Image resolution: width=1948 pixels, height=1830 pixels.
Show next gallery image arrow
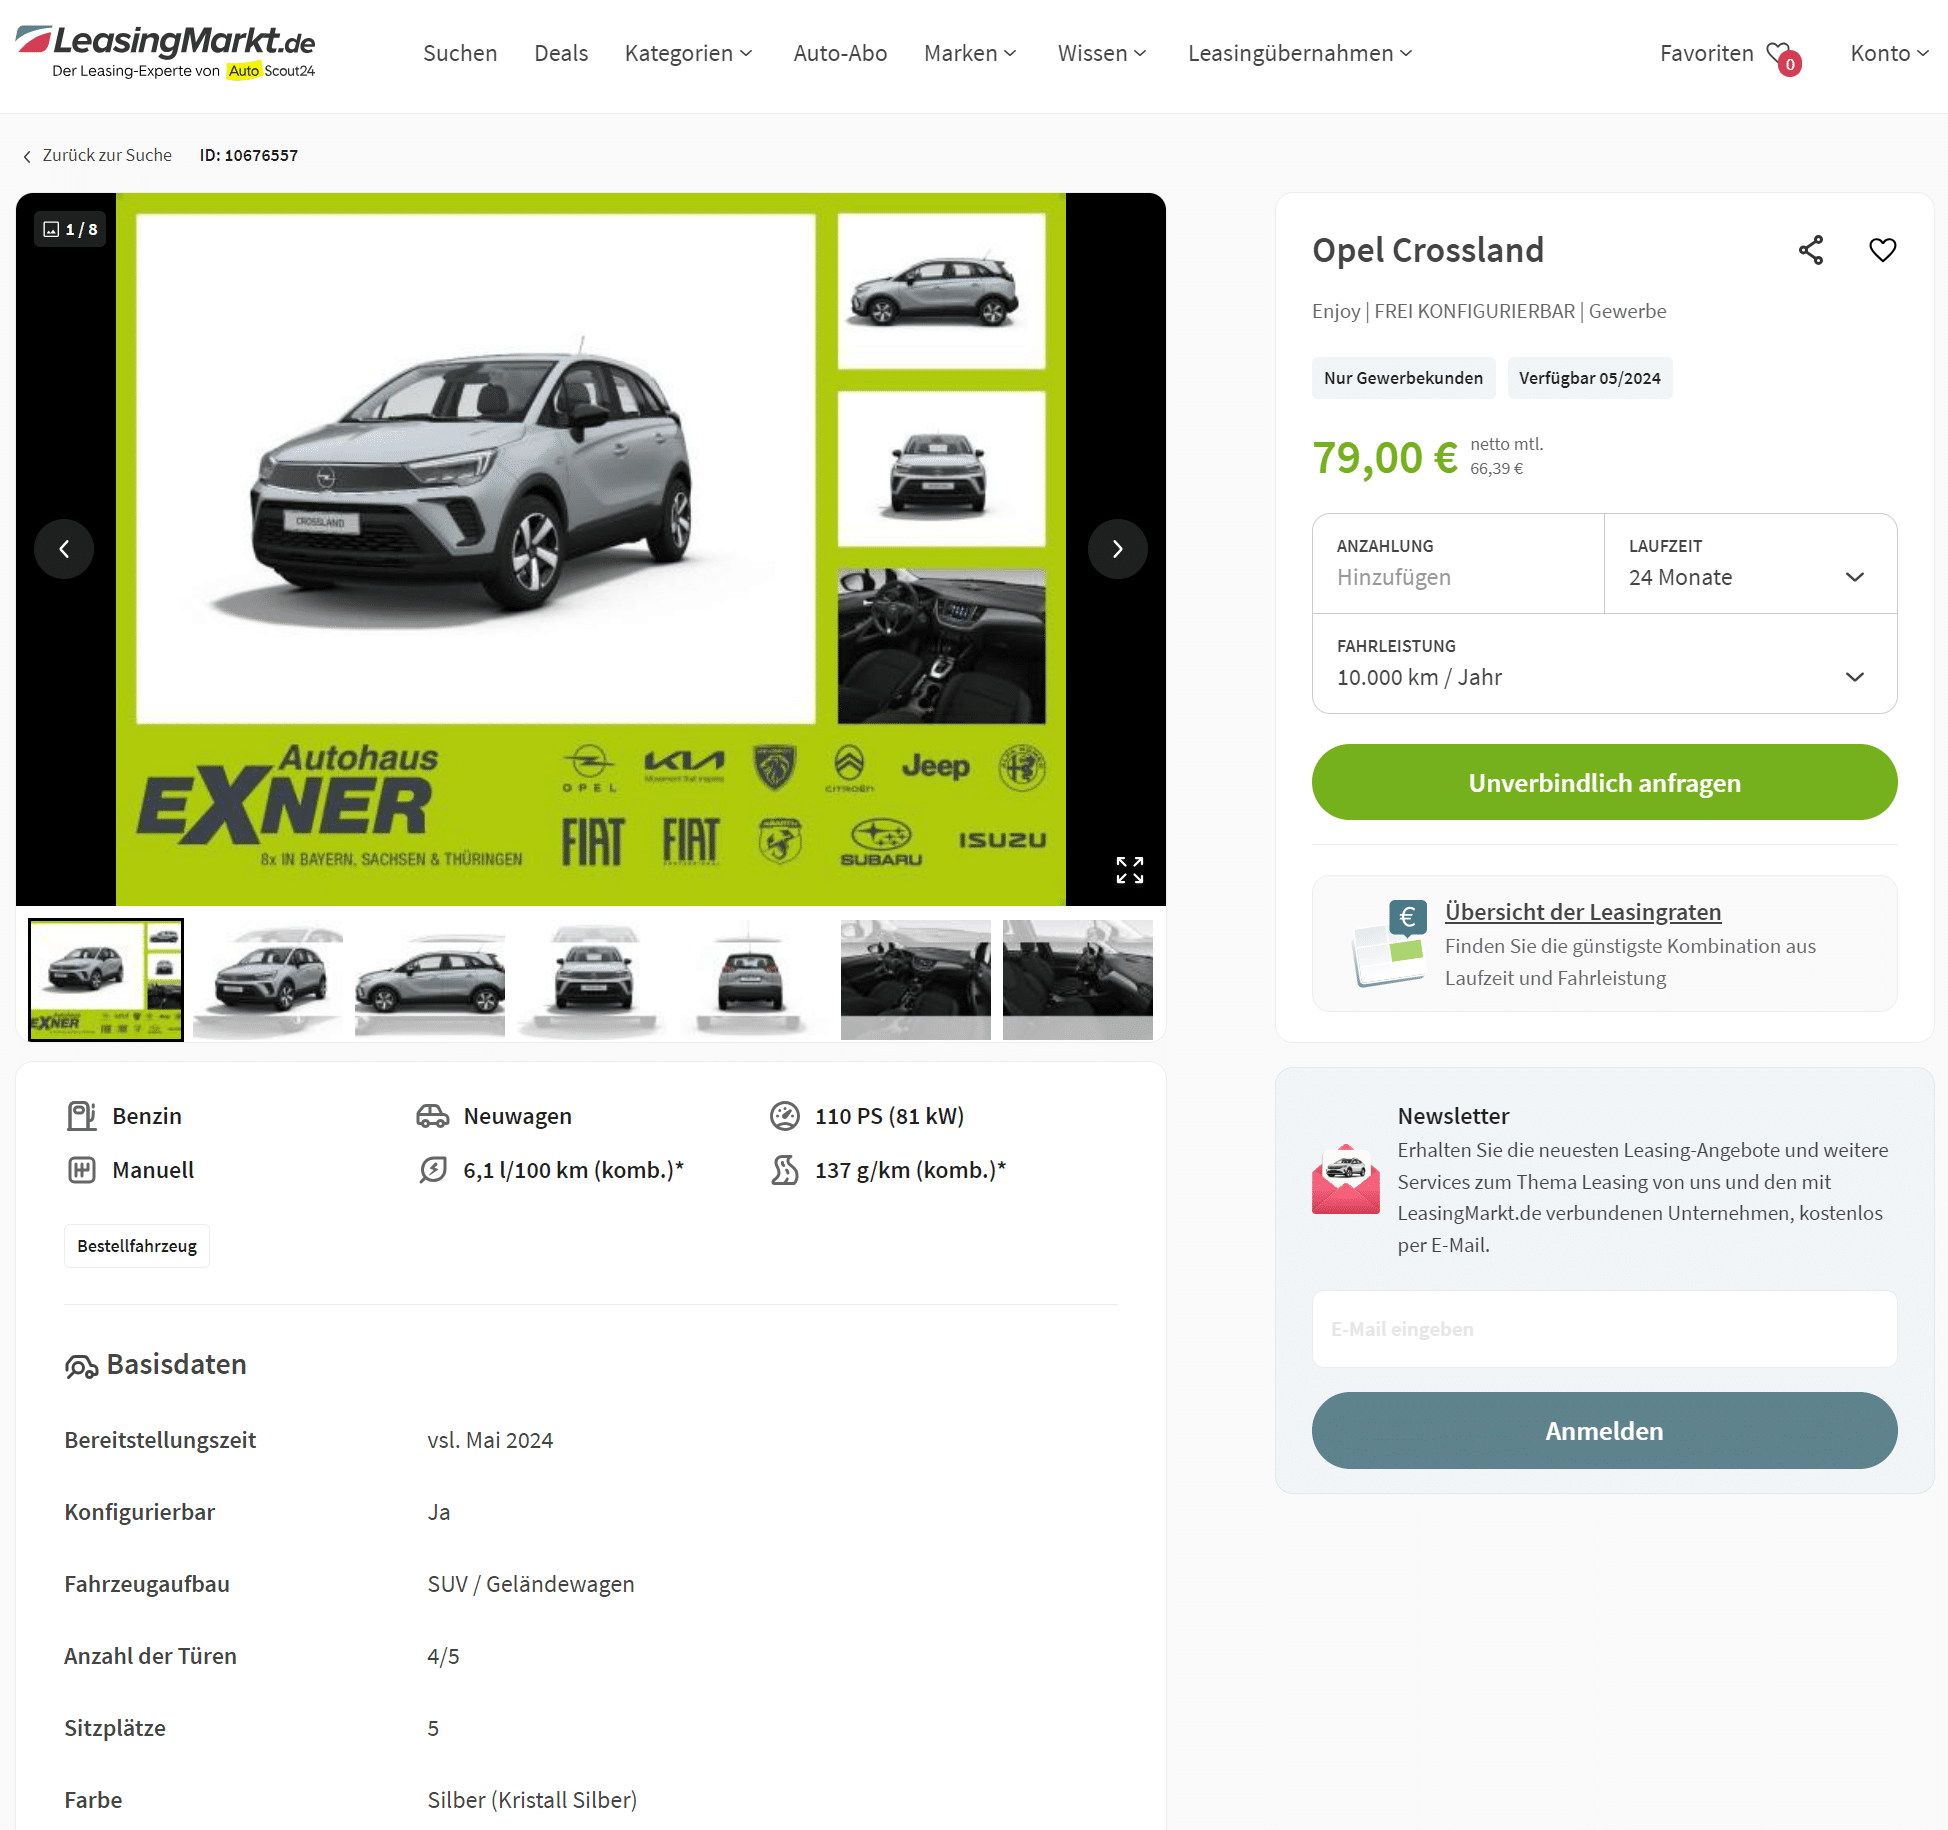pyautogui.click(x=1118, y=549)
